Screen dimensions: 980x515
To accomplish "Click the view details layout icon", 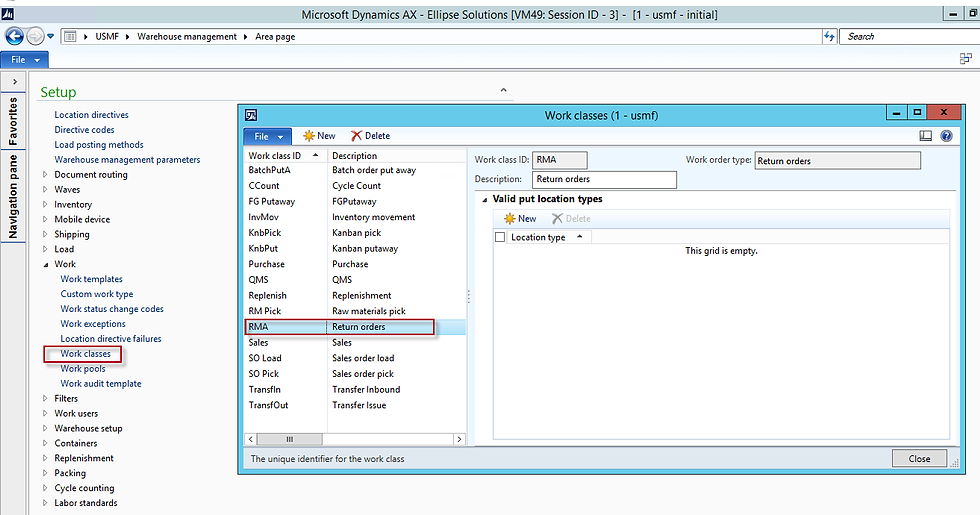I will pos(926,136).
